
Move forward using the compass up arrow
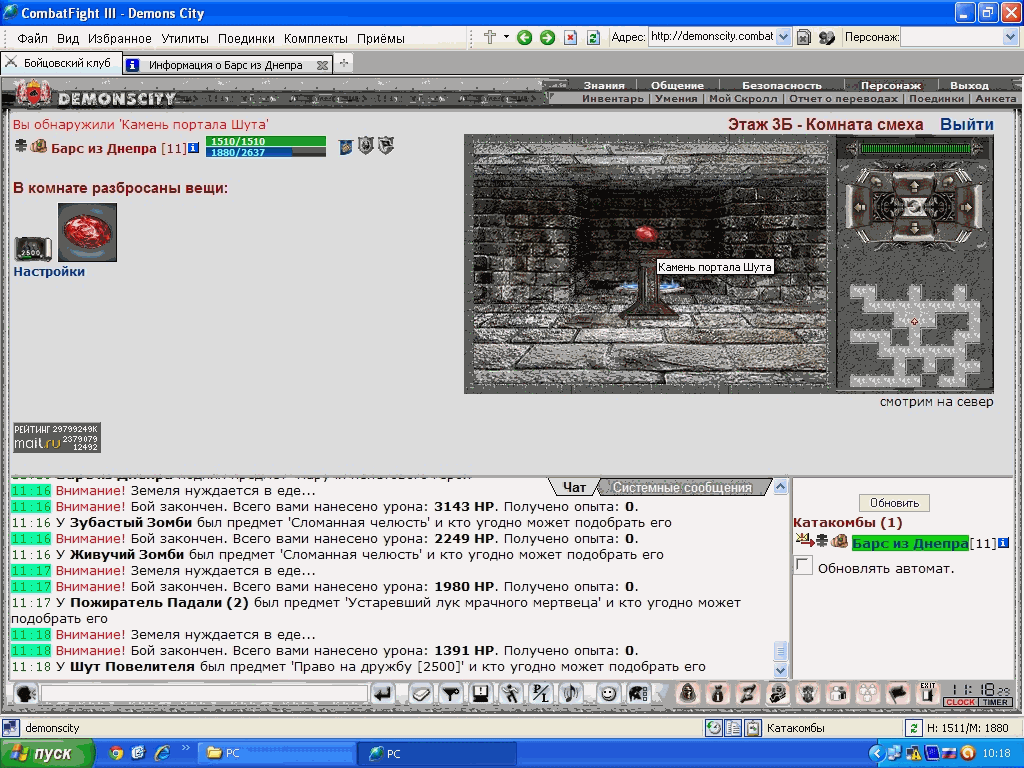pyautogui.click(x=914, y=185)
